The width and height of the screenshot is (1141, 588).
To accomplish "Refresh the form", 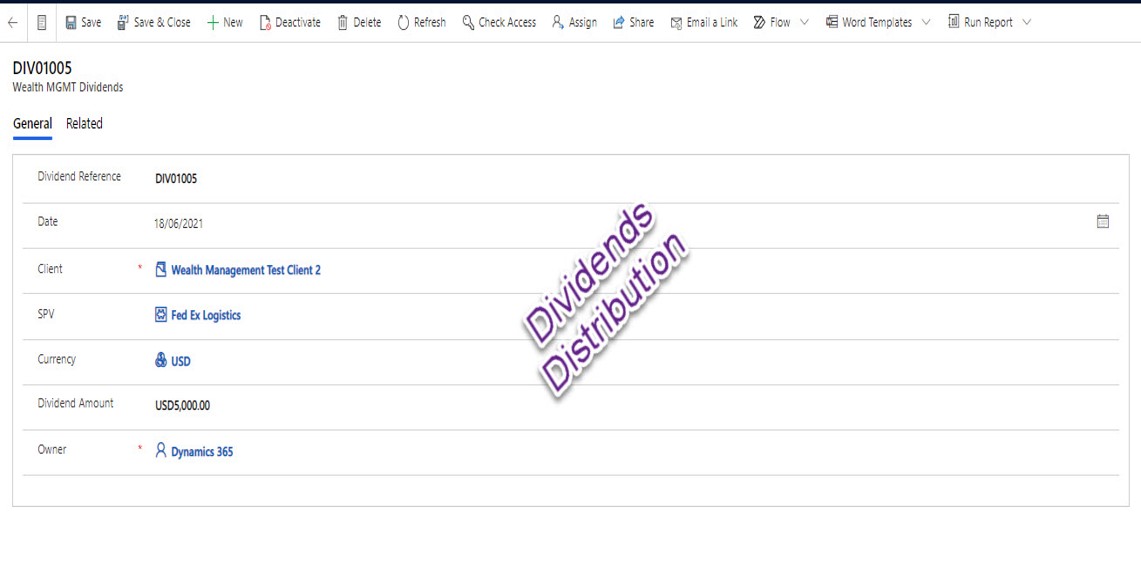I will 421,22.
